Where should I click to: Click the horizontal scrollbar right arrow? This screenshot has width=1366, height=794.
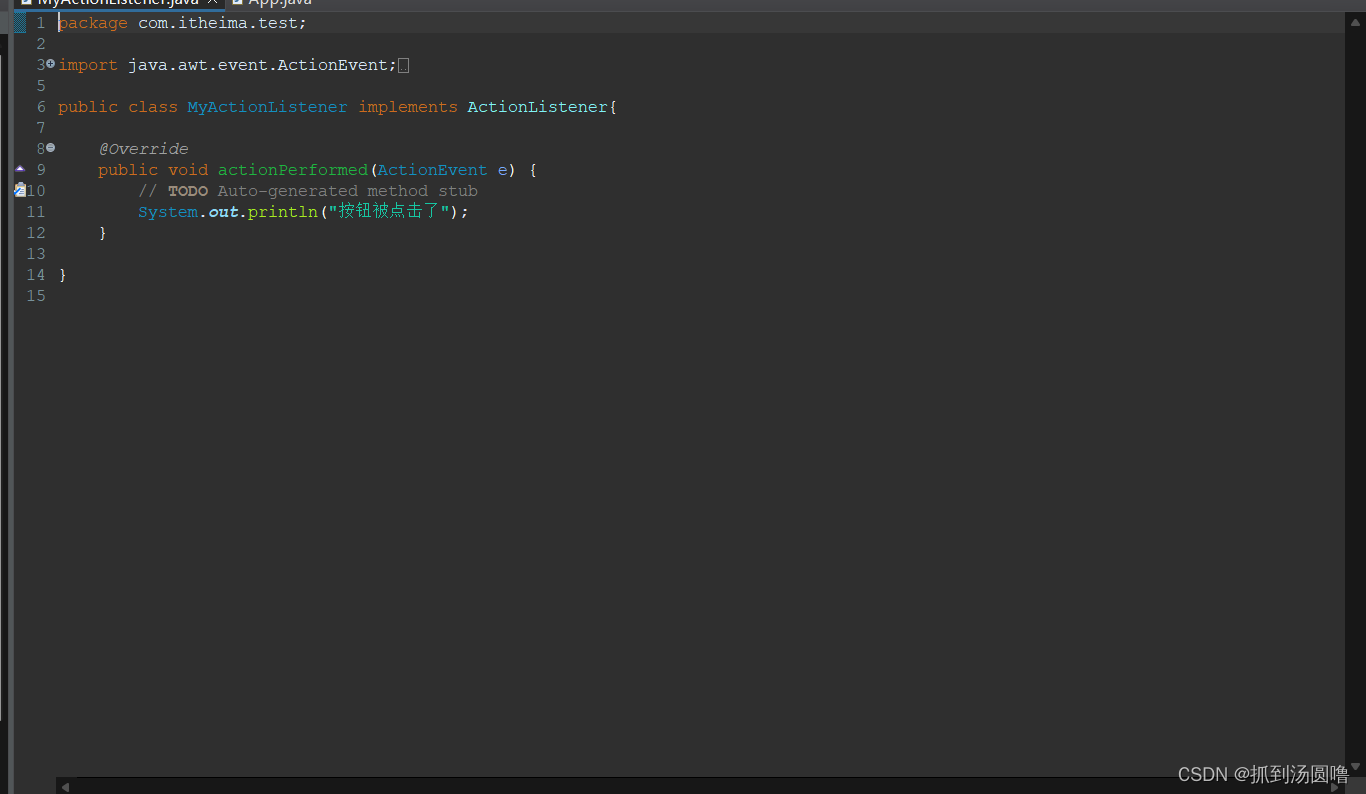click(x=1335, y=787)
